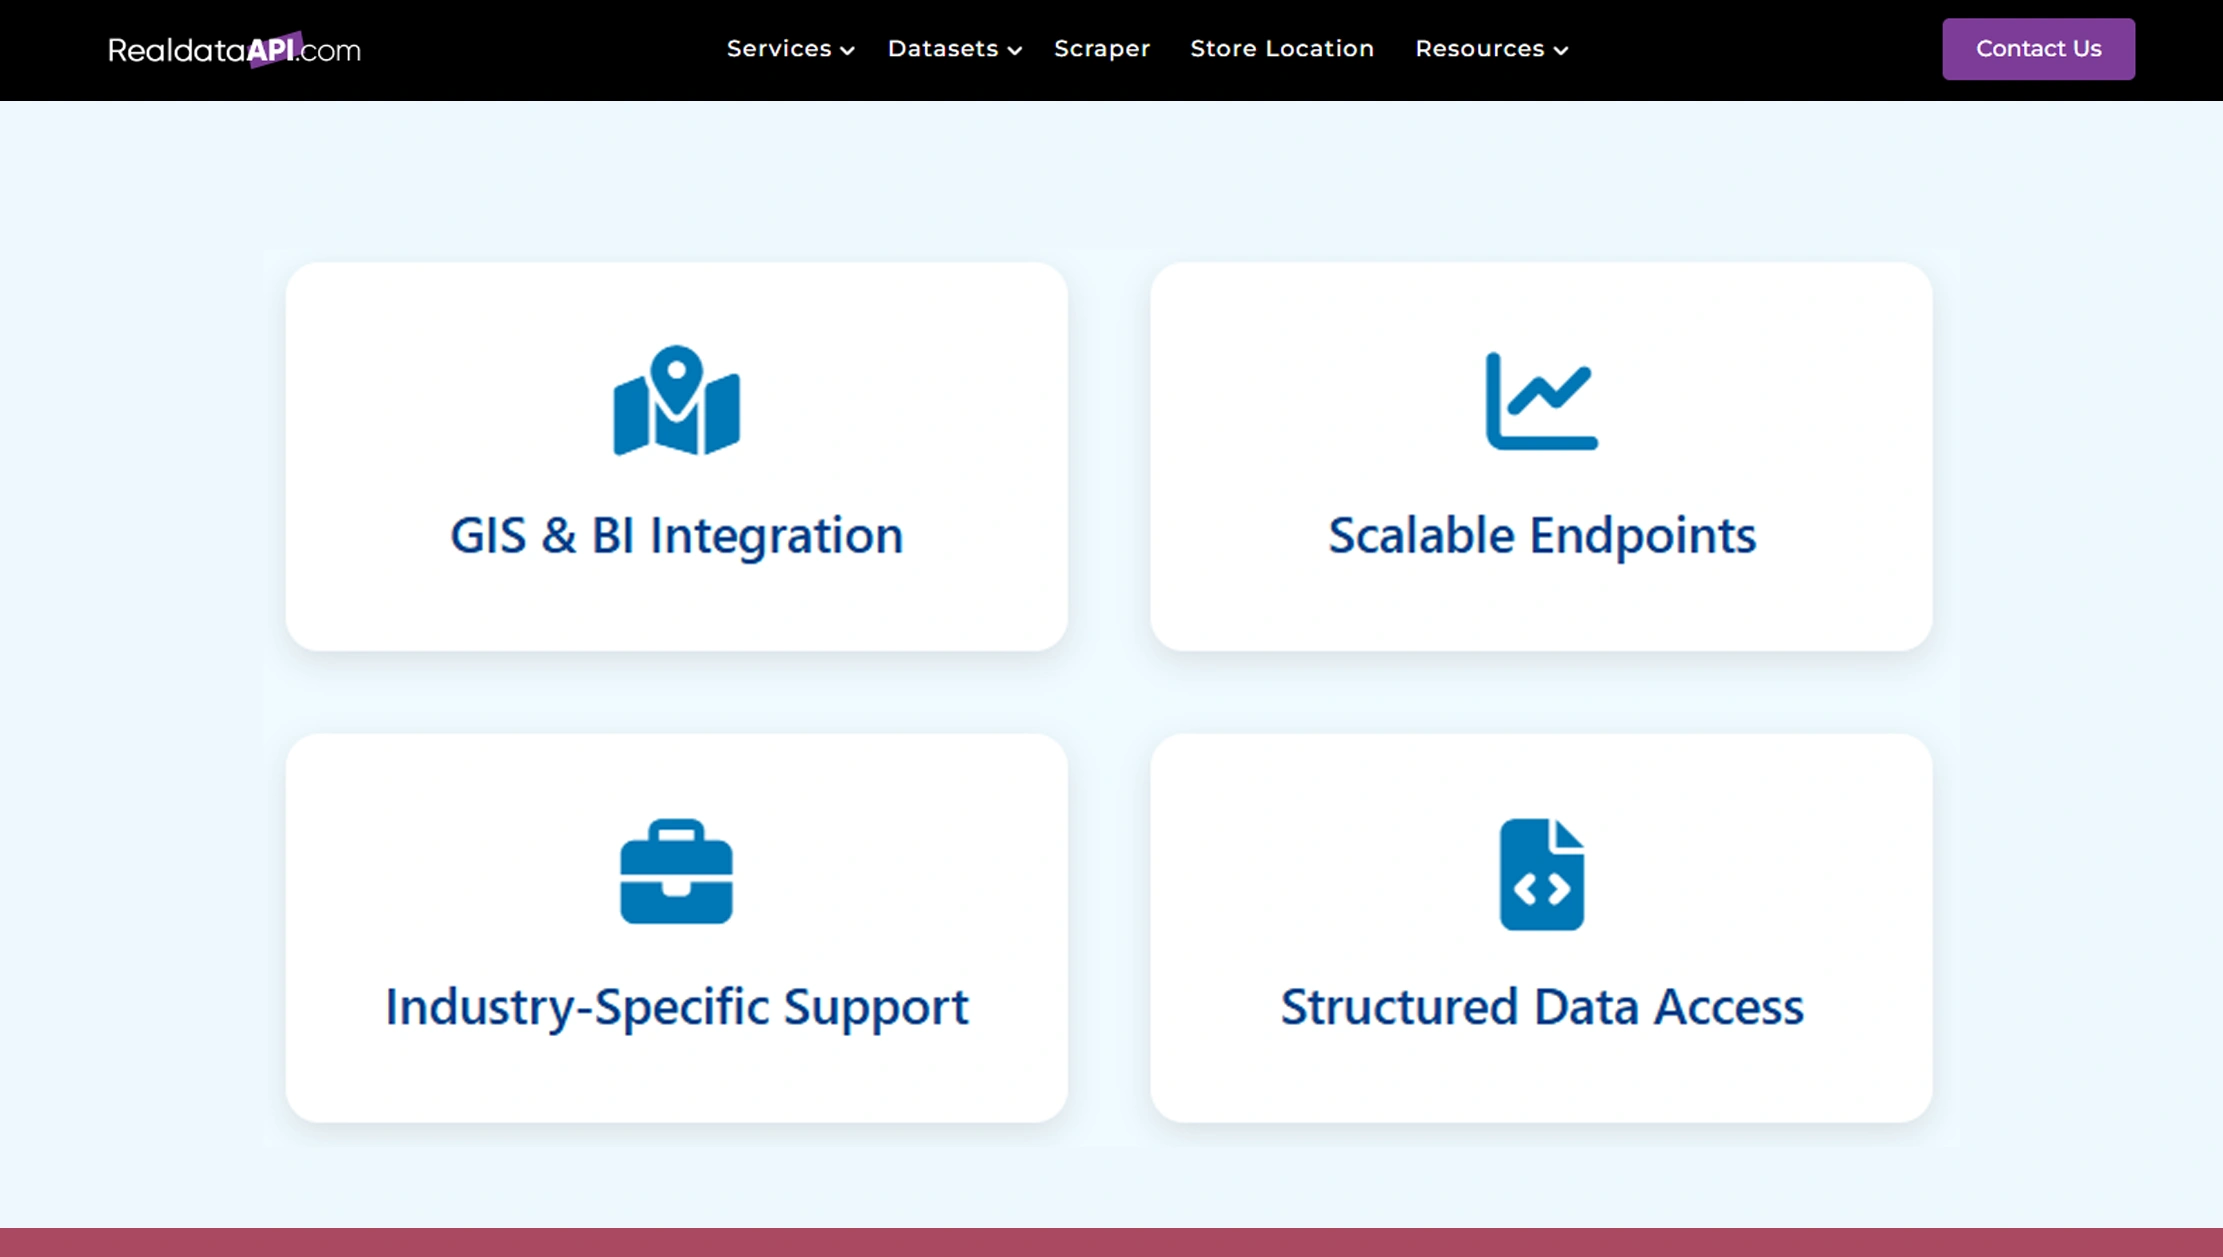This screenshot has width=2223, height=1257.
Task: Select the GIS & BI Integration card
Action: pos(676,455)
